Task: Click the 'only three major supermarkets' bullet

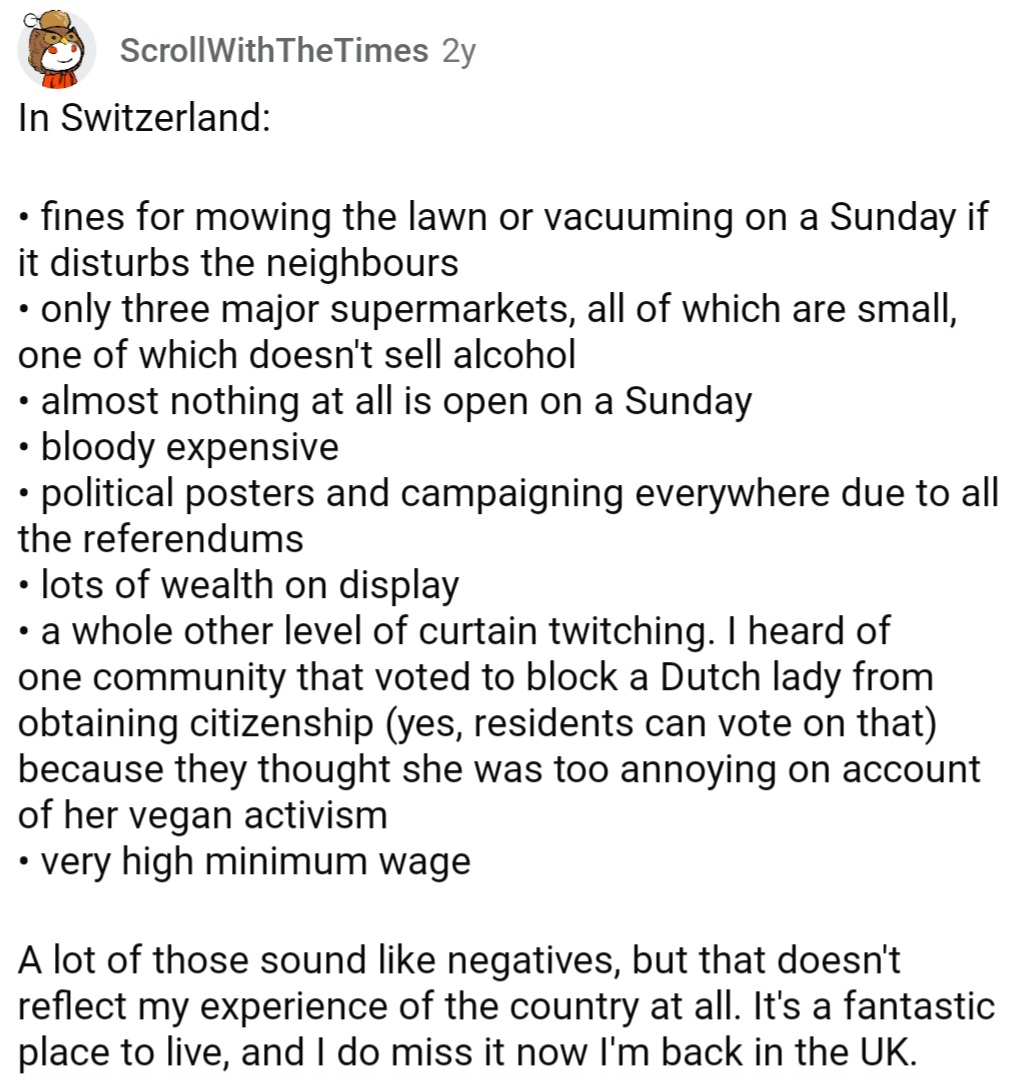Action: click(x=487, y=310)
